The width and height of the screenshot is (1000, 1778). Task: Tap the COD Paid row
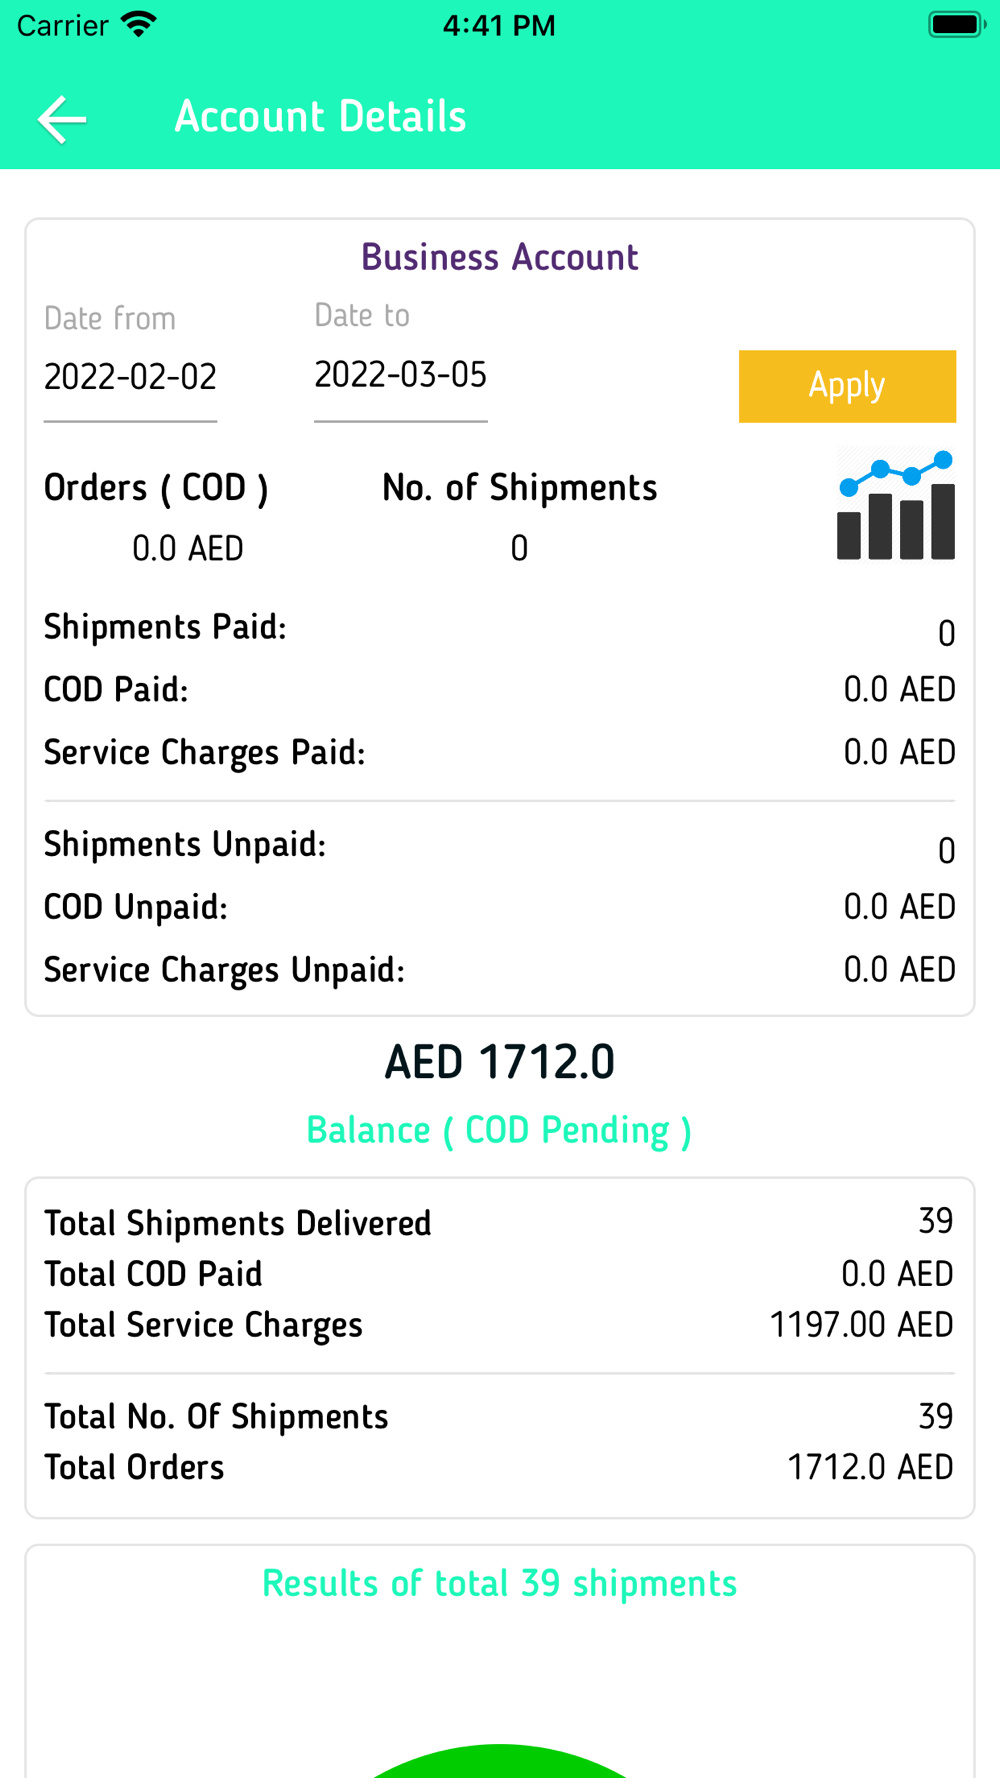click(499, 689)
